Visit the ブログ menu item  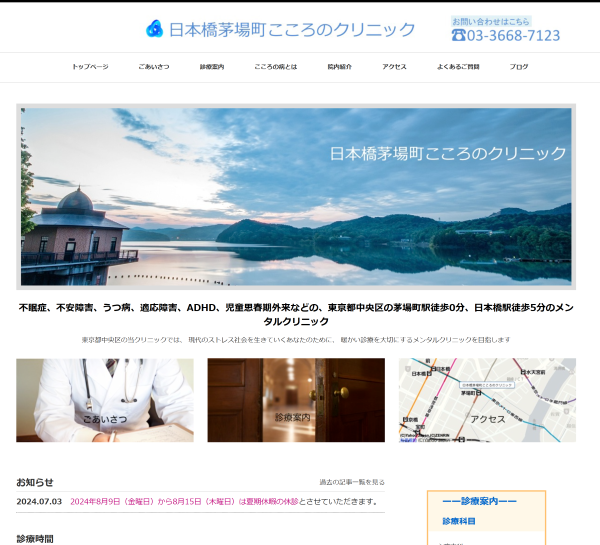pos(519,67)
